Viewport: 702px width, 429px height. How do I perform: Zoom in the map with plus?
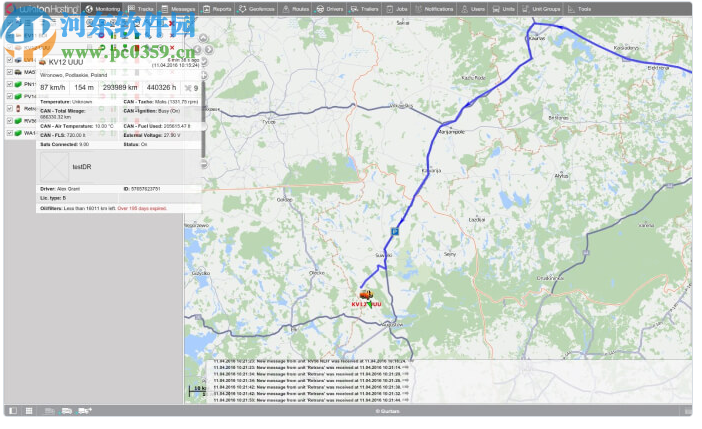click(203, 75)
